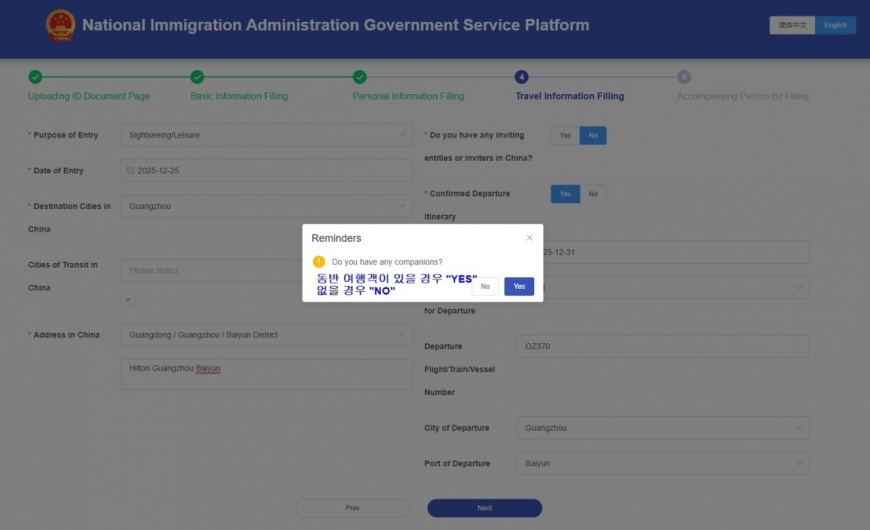Select Yes for inviting entities in China
The height and width of the screenshot is (530, 870).
pos(565,135)
